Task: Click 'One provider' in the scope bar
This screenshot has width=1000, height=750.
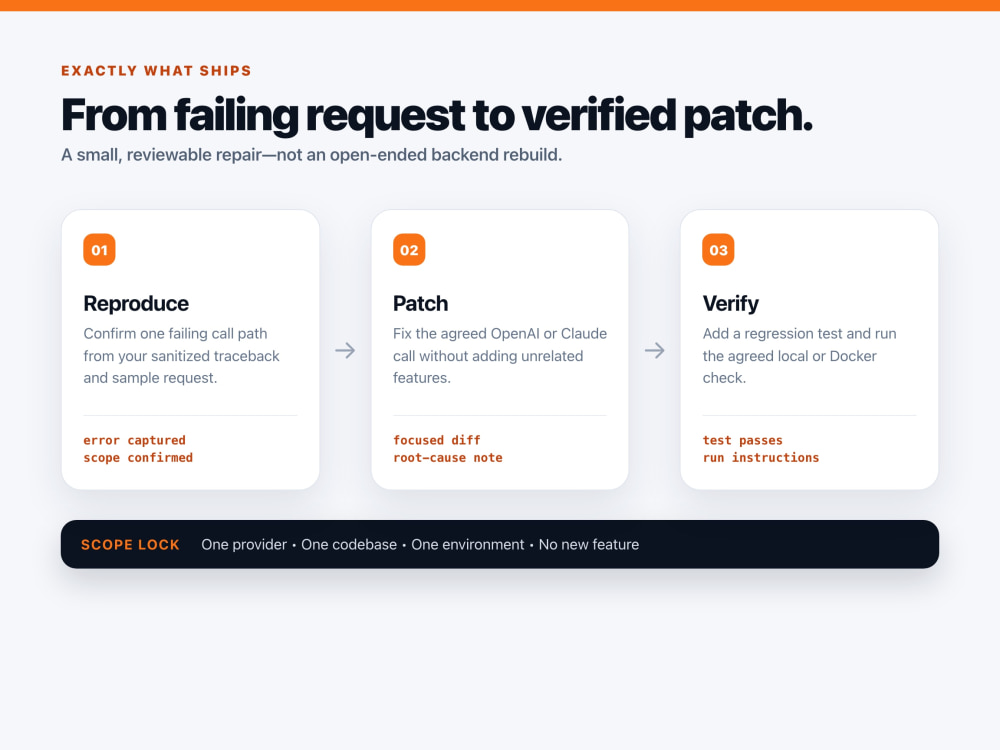Action: [244, 545]
